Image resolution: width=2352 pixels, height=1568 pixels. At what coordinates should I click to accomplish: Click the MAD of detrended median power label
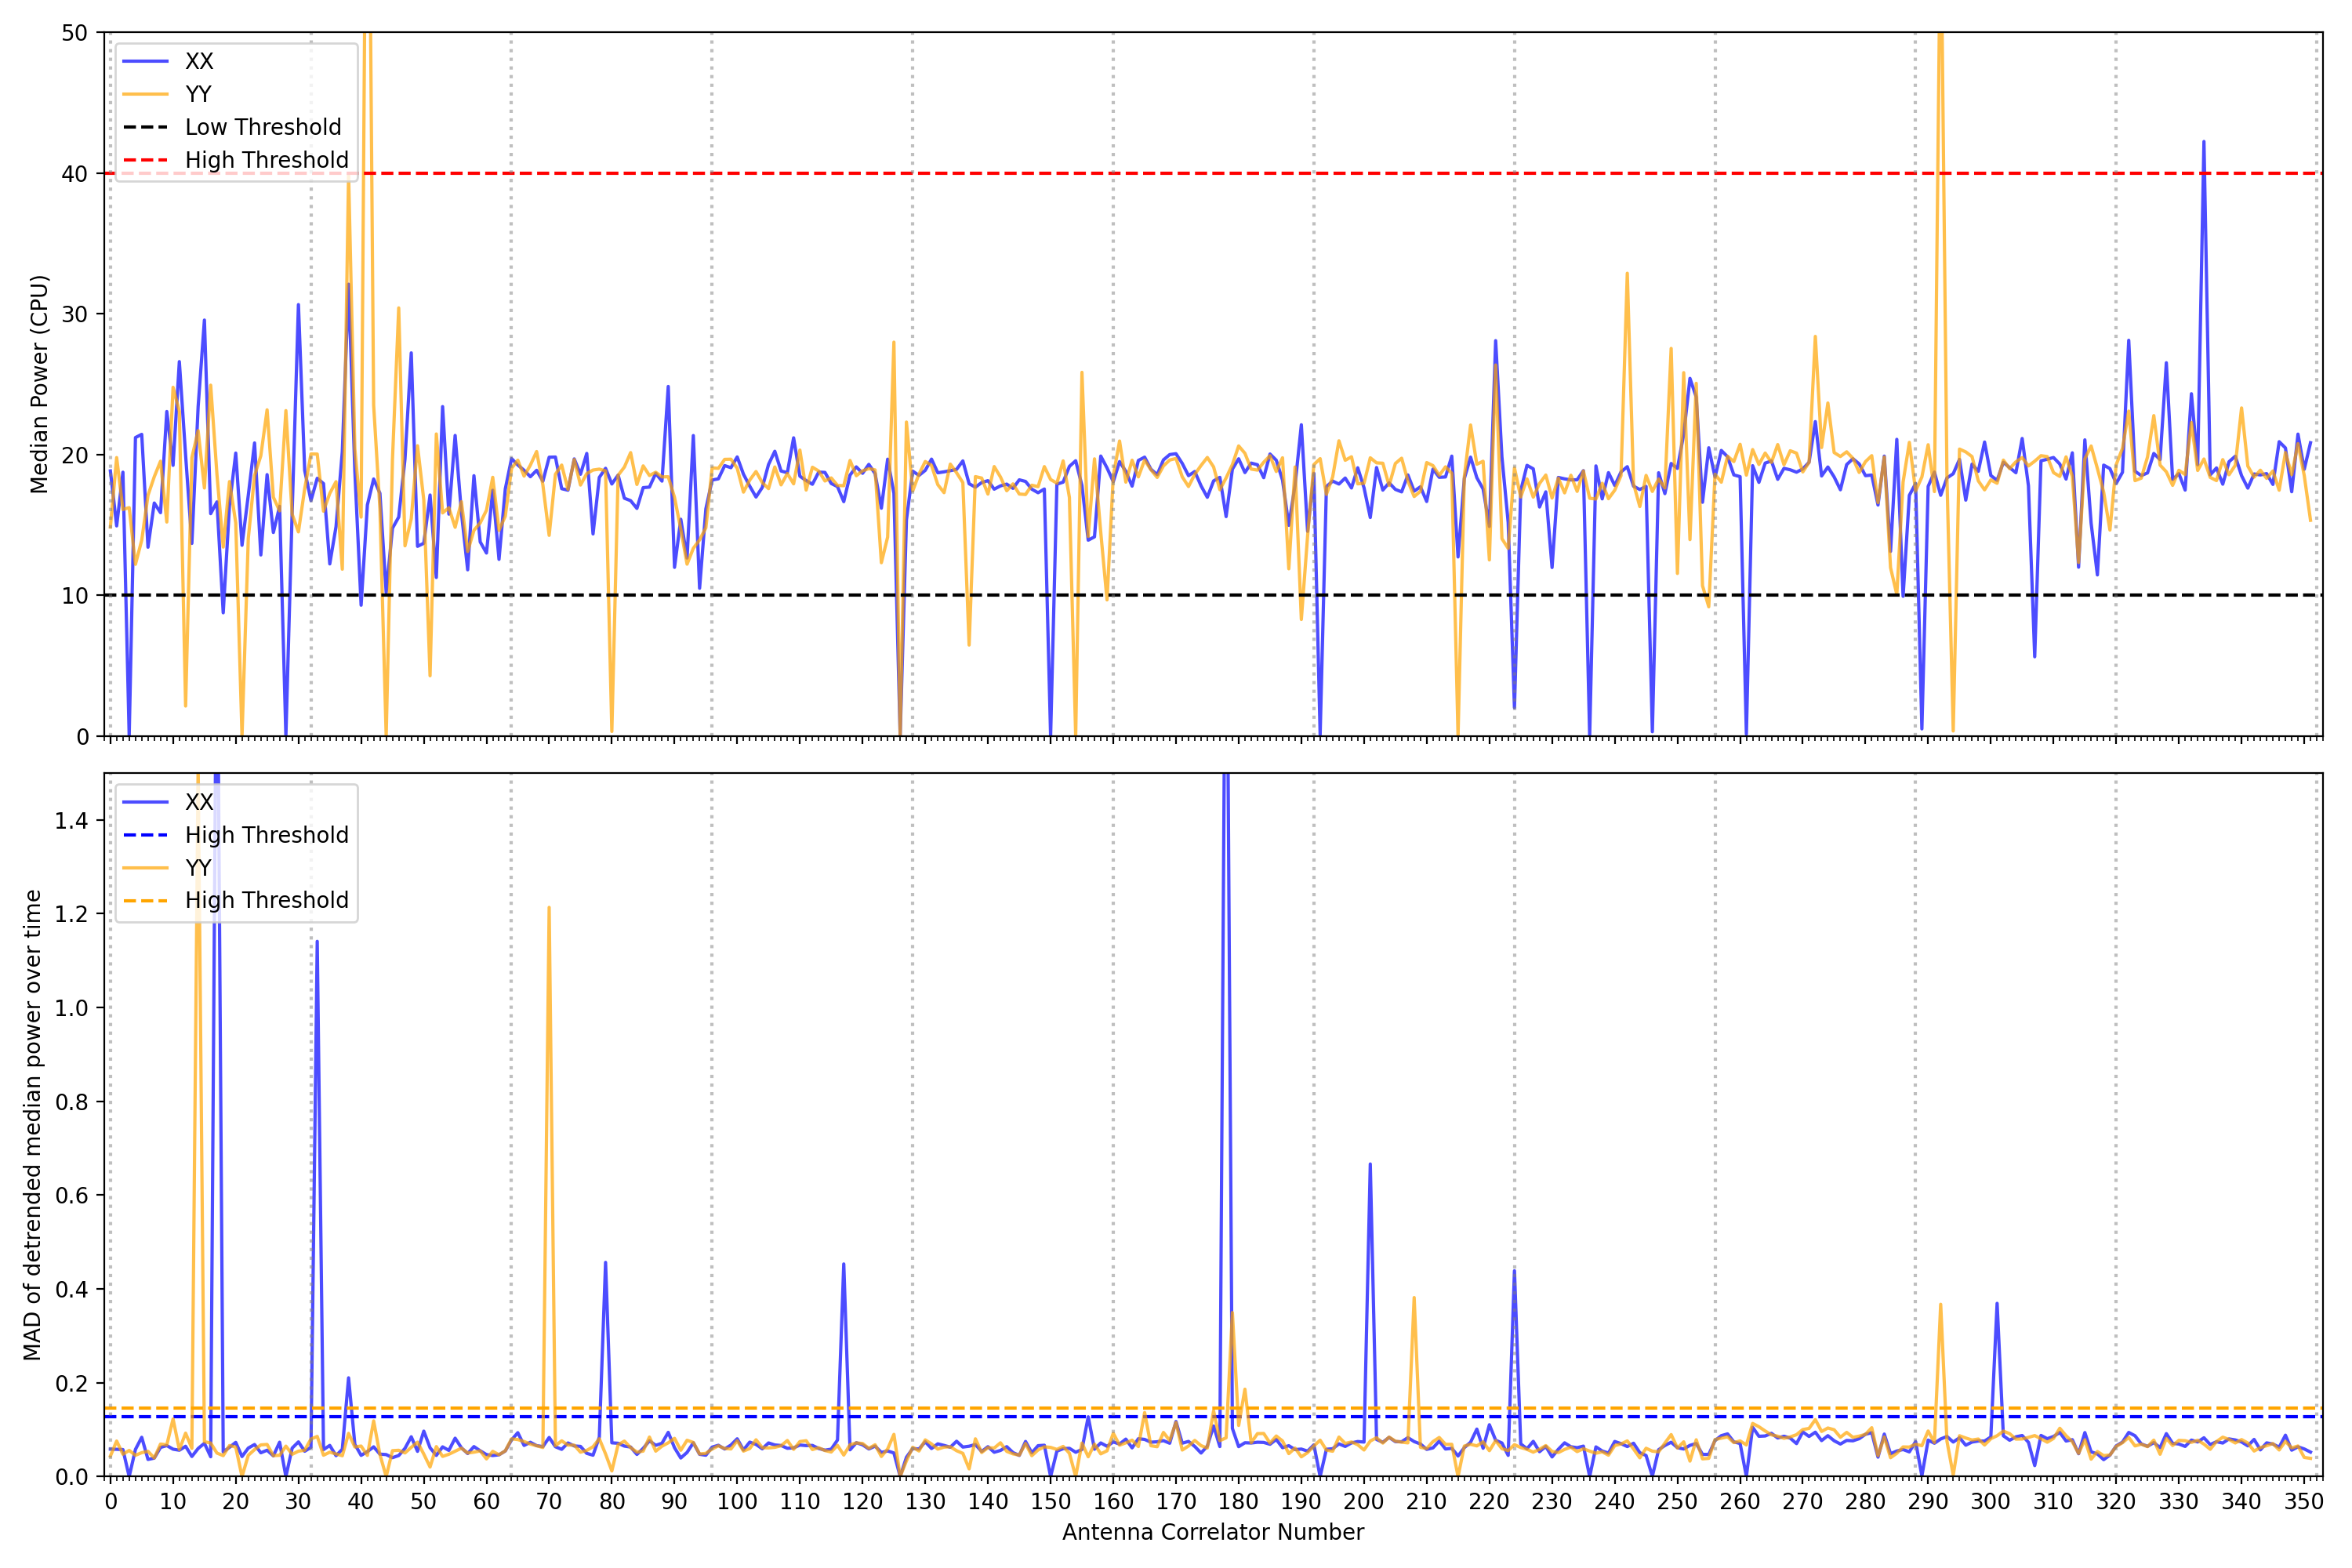(32, 1125)
